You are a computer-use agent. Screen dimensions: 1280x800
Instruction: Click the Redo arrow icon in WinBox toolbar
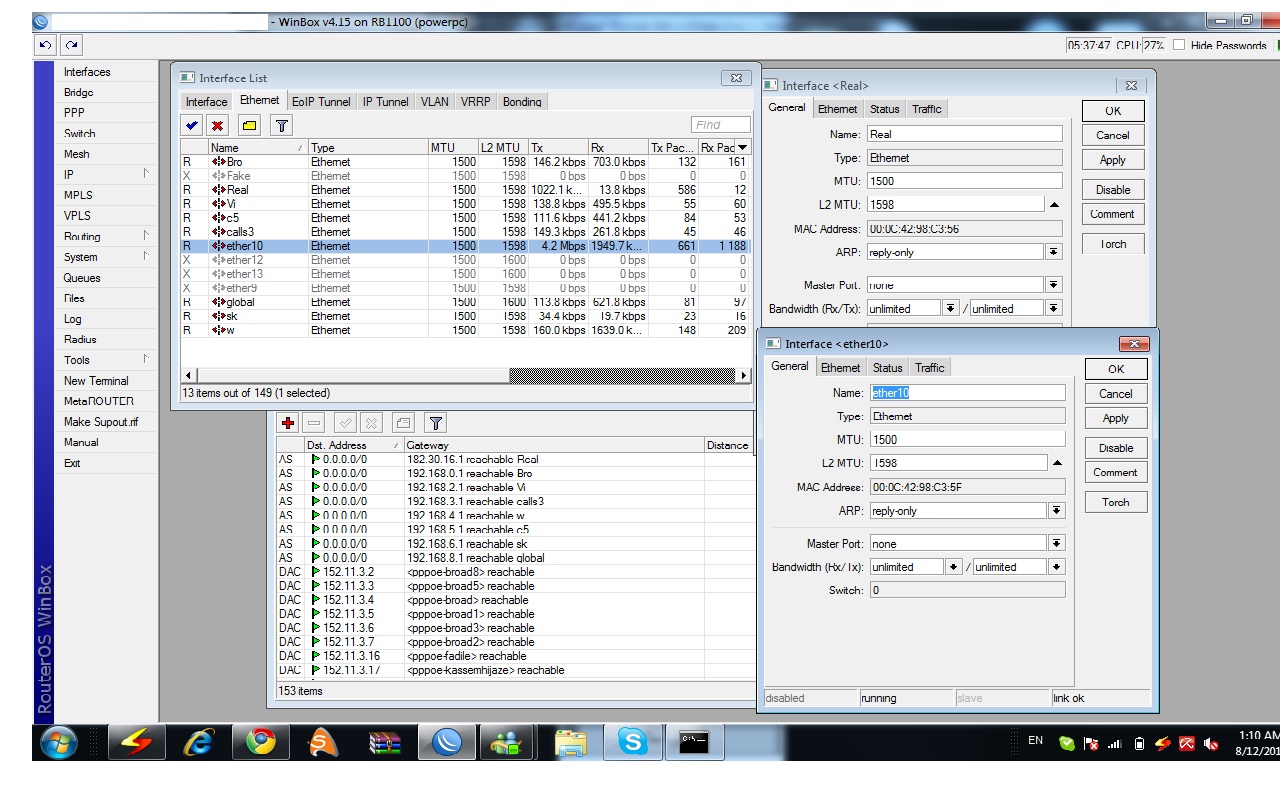71,45
